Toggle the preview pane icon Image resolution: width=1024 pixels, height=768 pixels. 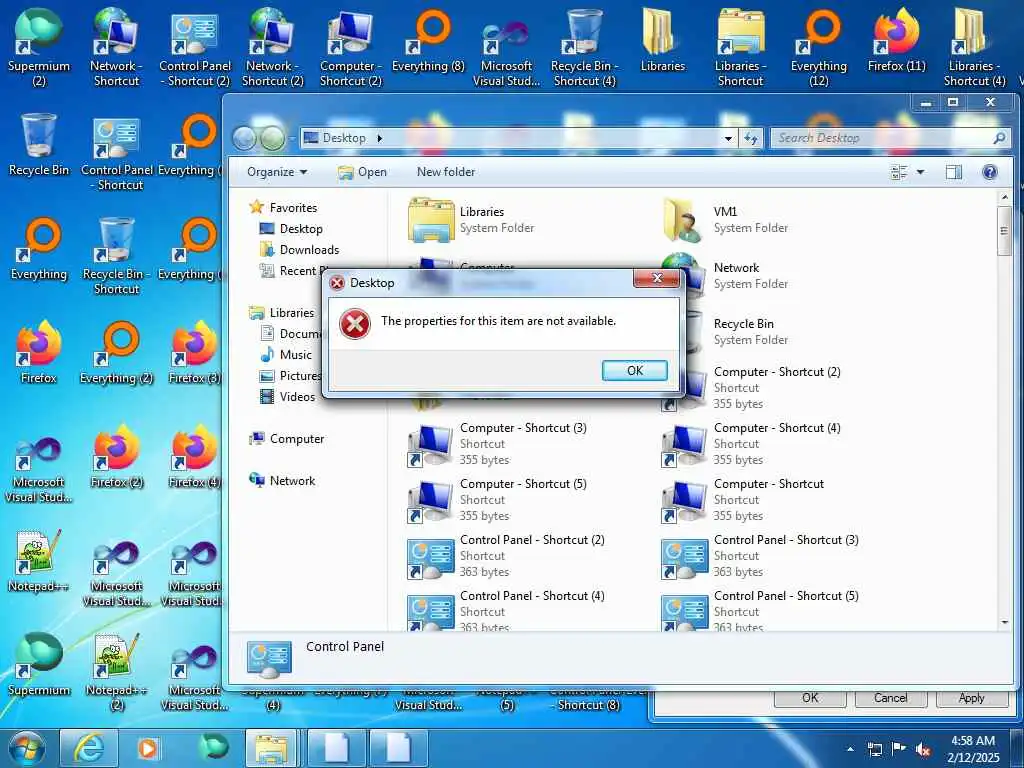click(x=953, y=172)
